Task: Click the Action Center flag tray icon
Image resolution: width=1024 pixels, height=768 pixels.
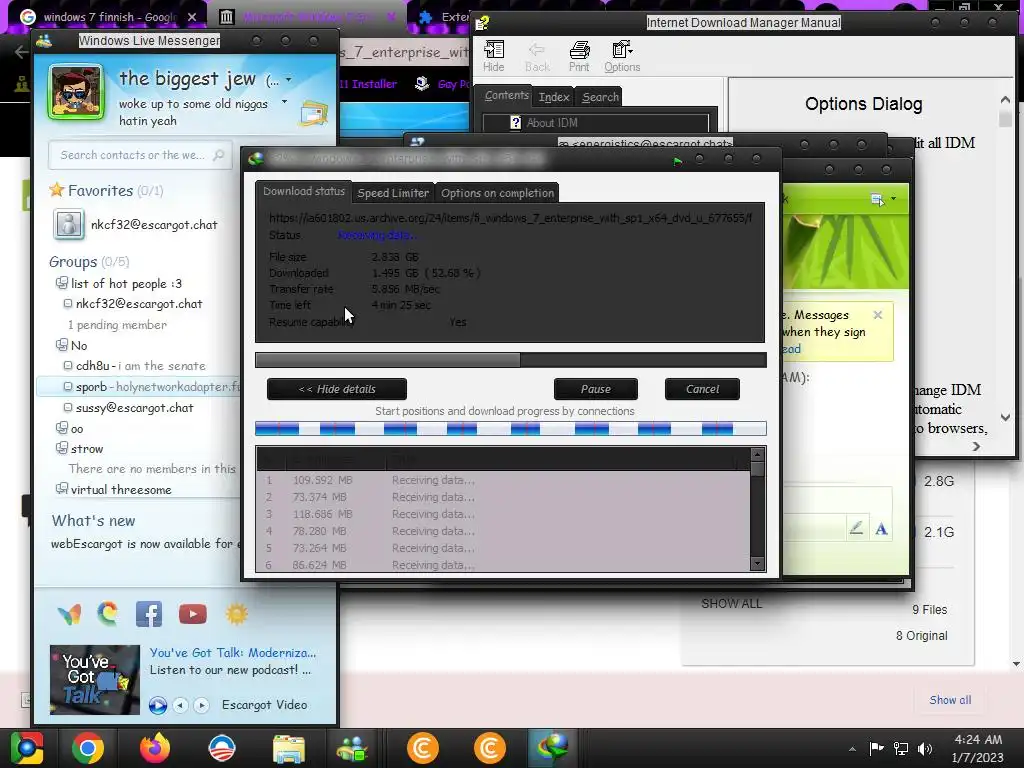Action: (x=876, y=748)
